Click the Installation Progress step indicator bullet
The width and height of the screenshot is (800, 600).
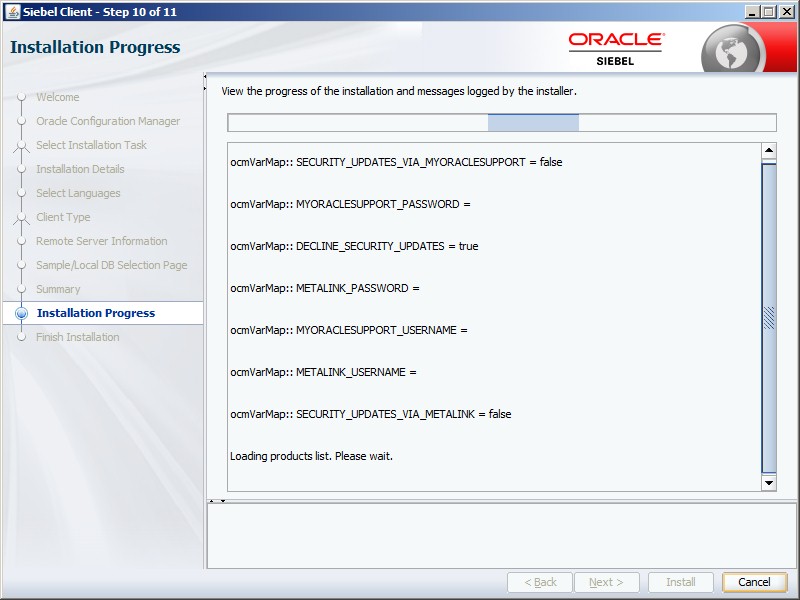(x=22, y=313)
